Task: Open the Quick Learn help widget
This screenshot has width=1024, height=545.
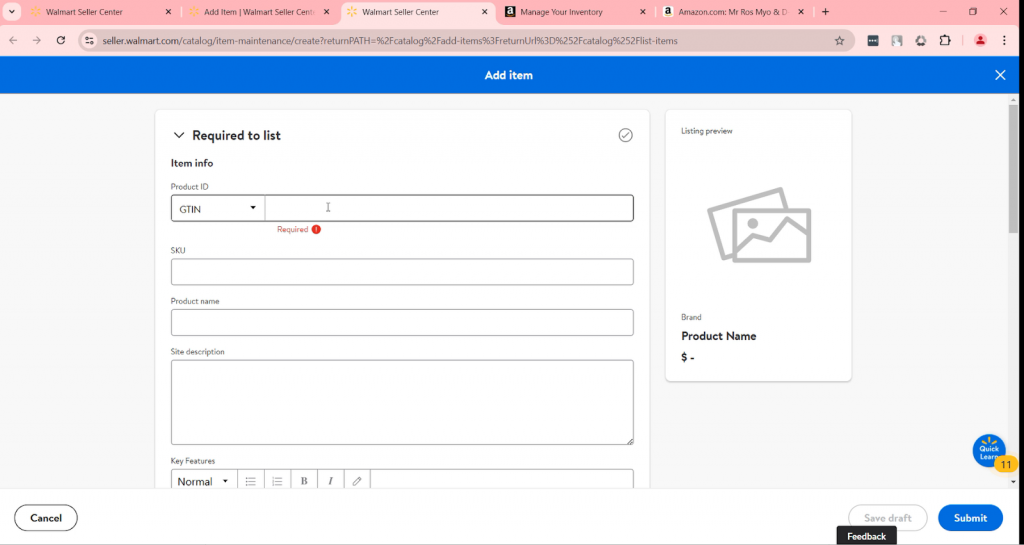Action: coord(989,451)
